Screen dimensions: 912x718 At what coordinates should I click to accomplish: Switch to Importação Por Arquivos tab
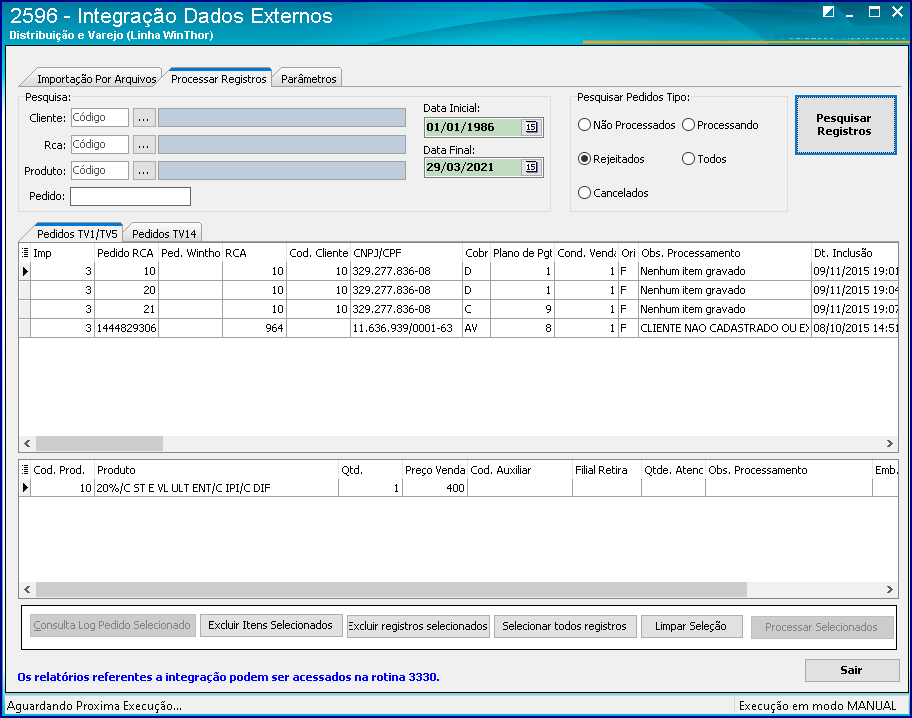[x=96, y=79]
